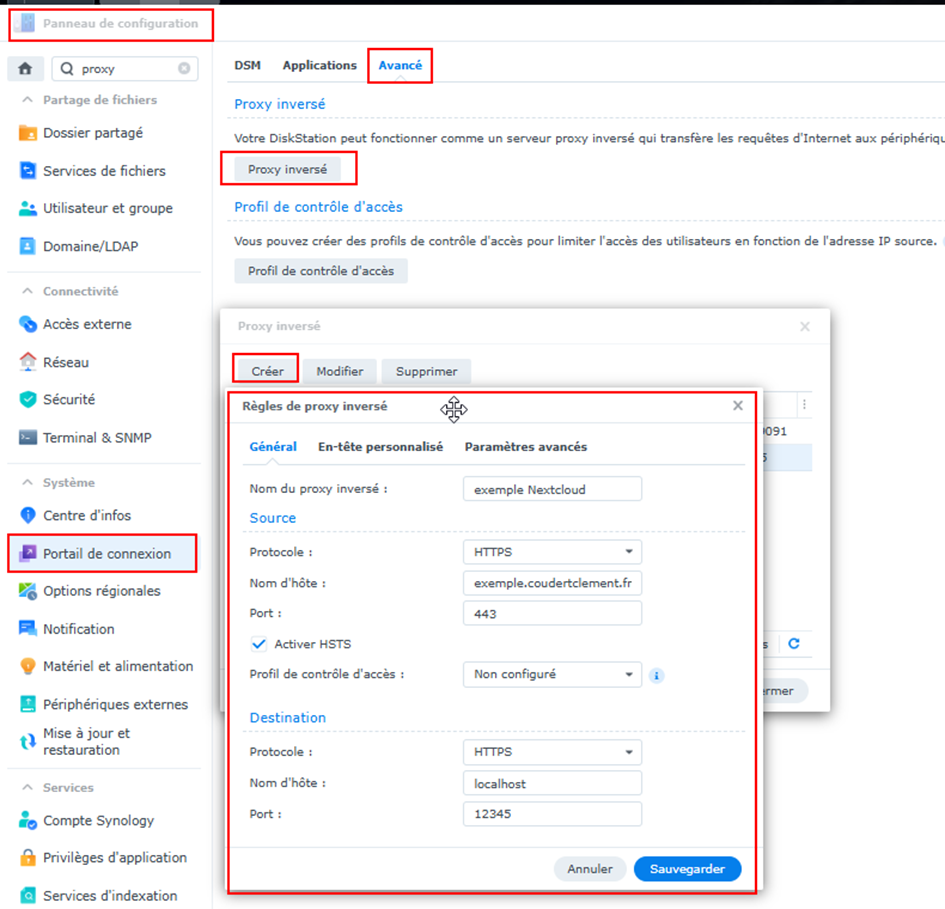This screenshot has height=909, width=945.
Task: Open Terminal & SNMP settings
Action: [97, 437]
